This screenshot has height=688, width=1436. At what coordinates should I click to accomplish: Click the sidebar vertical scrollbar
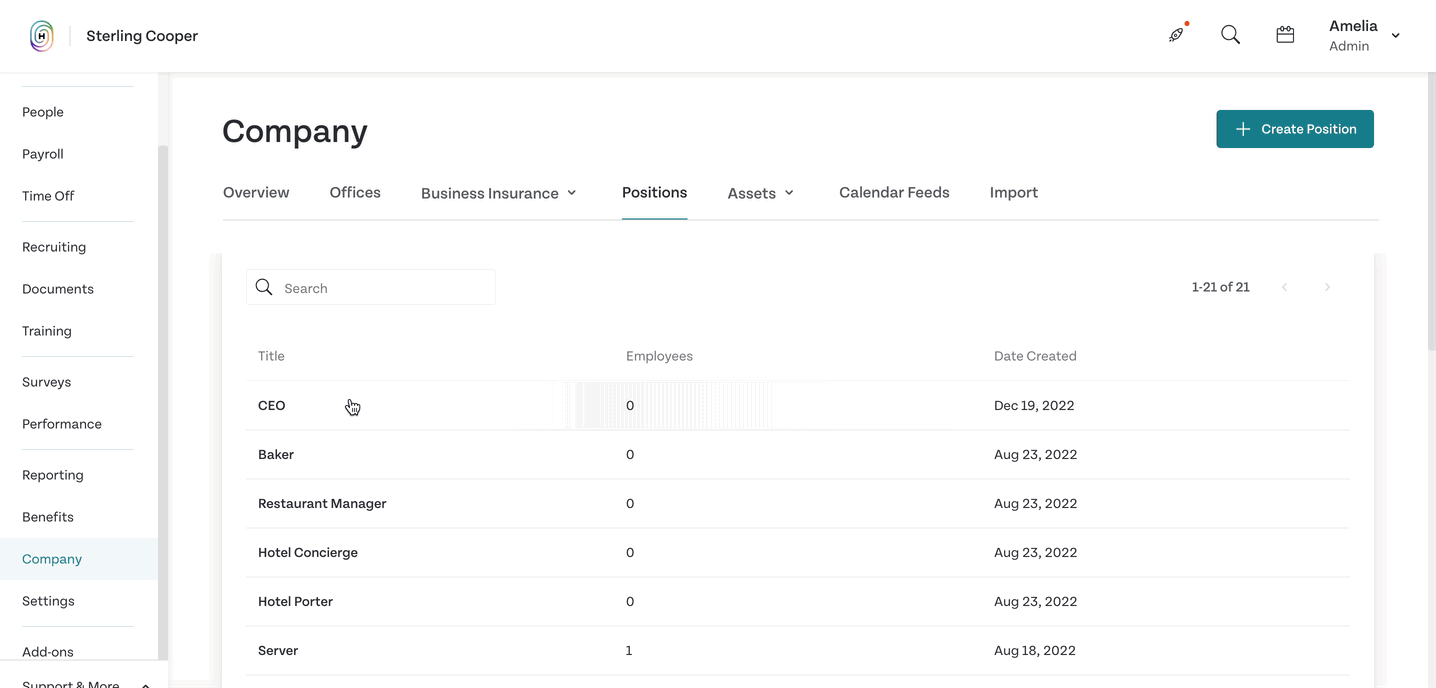(163, 400)
